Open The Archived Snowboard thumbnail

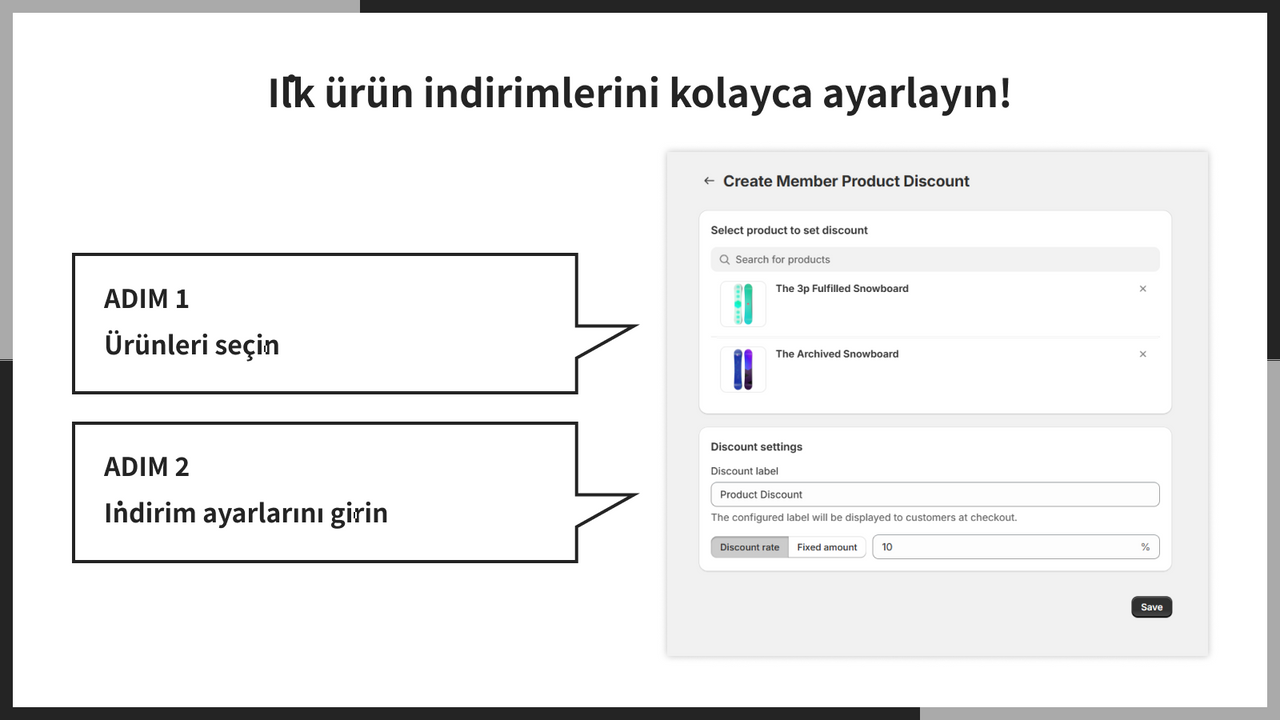(743, 370)
